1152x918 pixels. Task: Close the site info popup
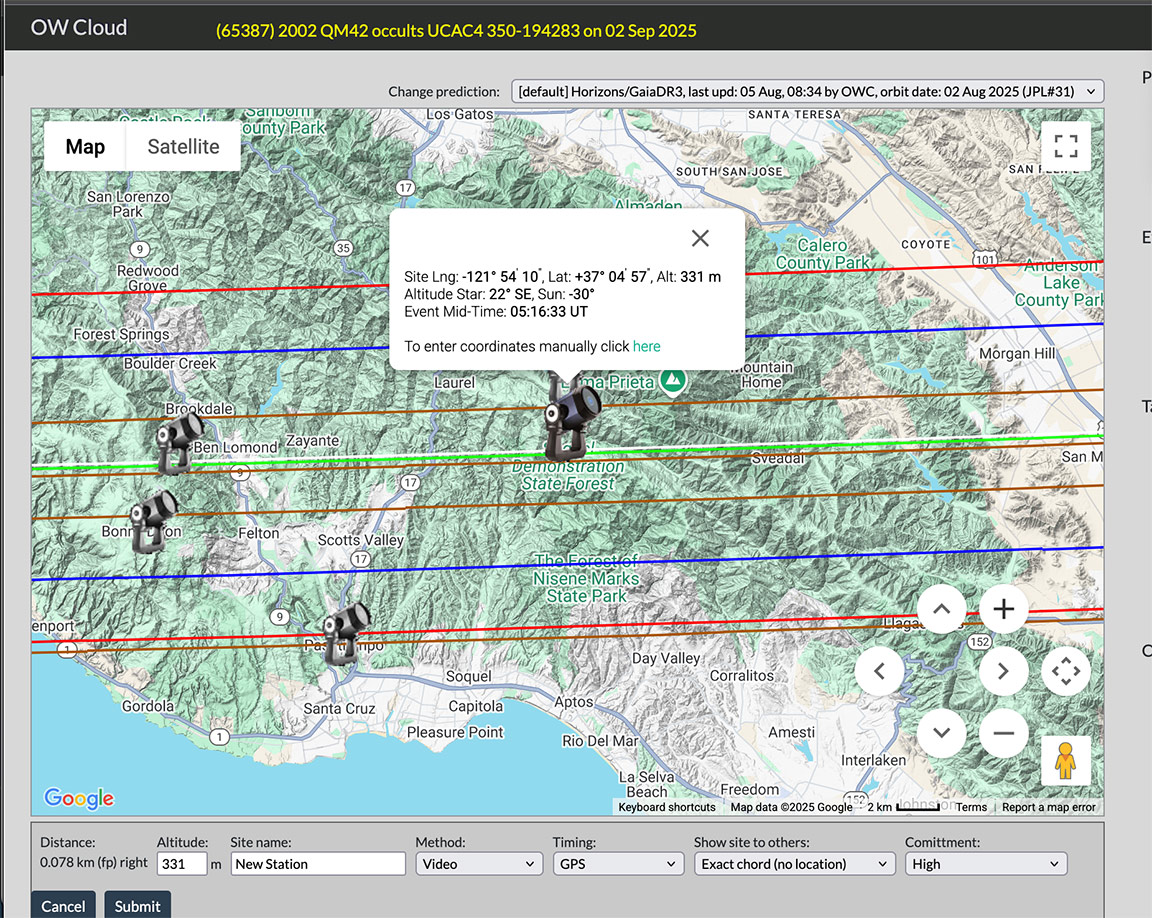[x=700, y=238]
